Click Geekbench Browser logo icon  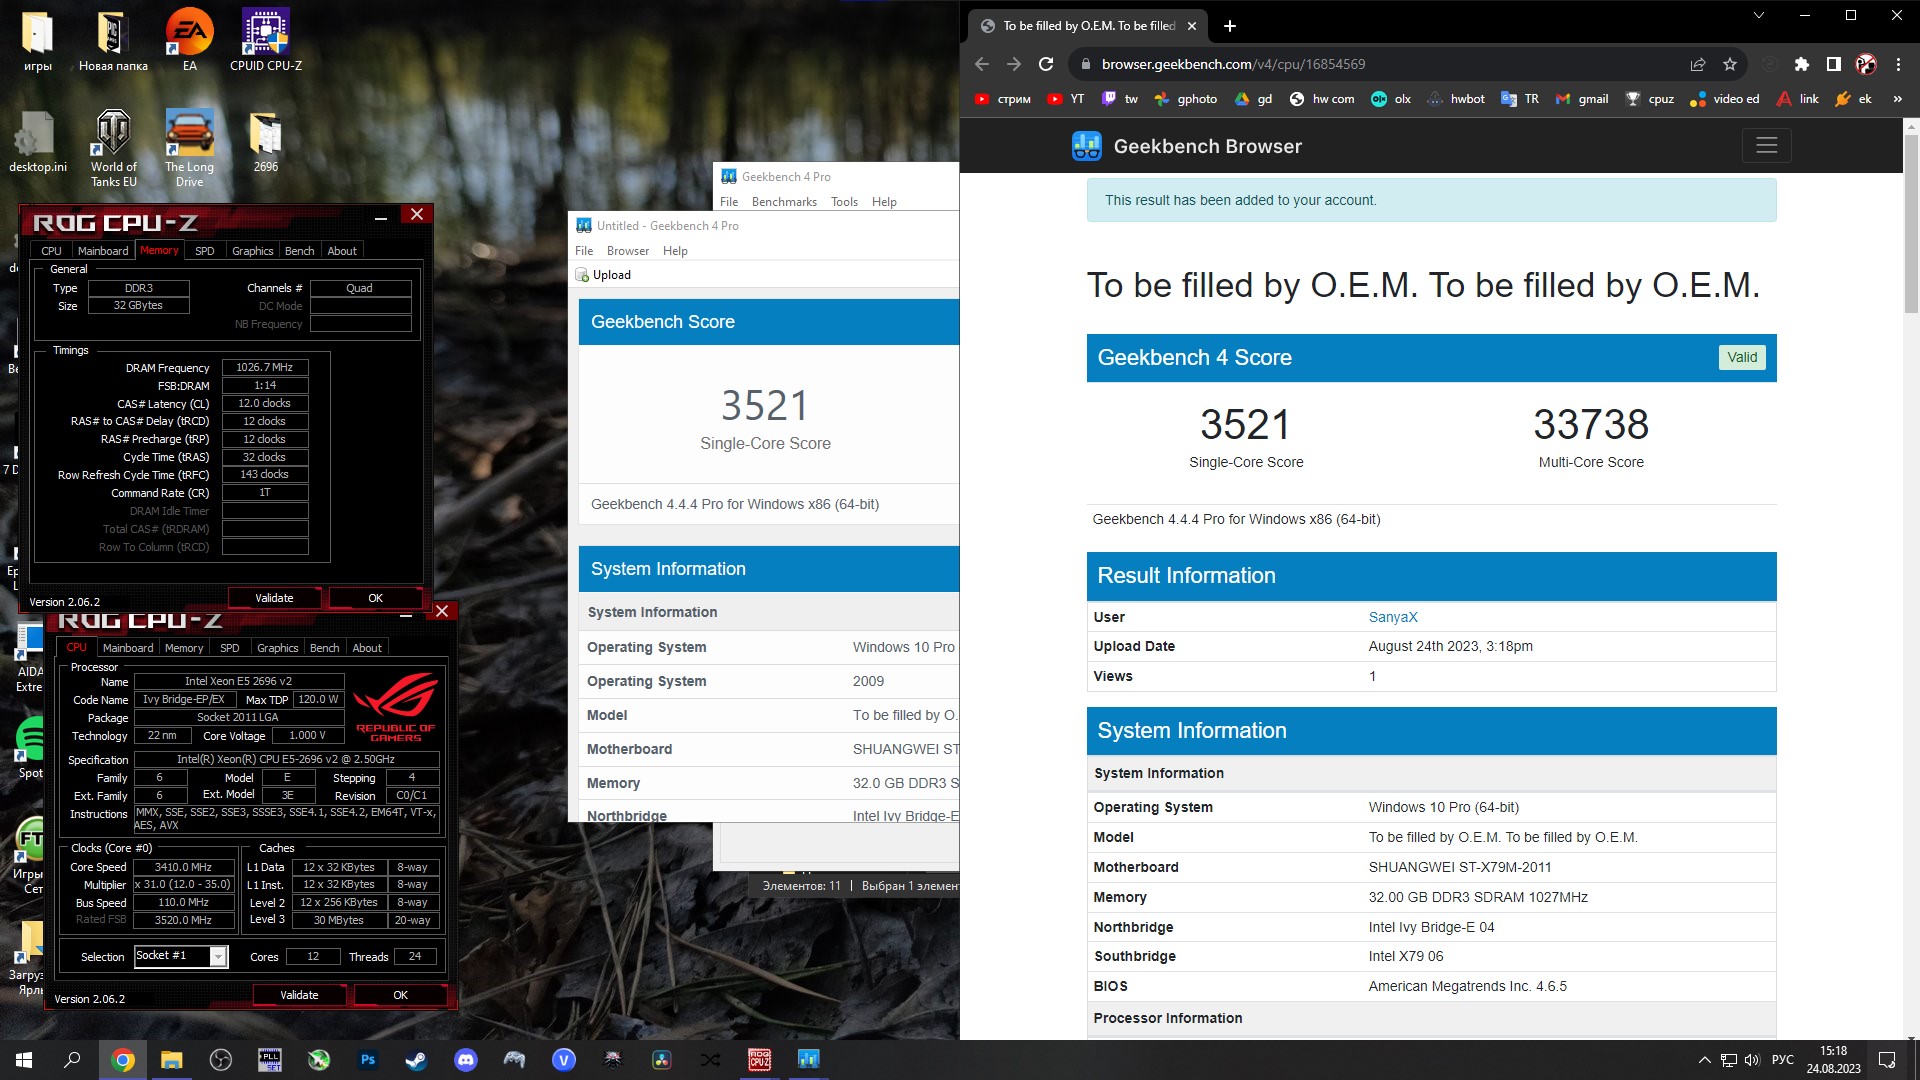(1086, 146)
